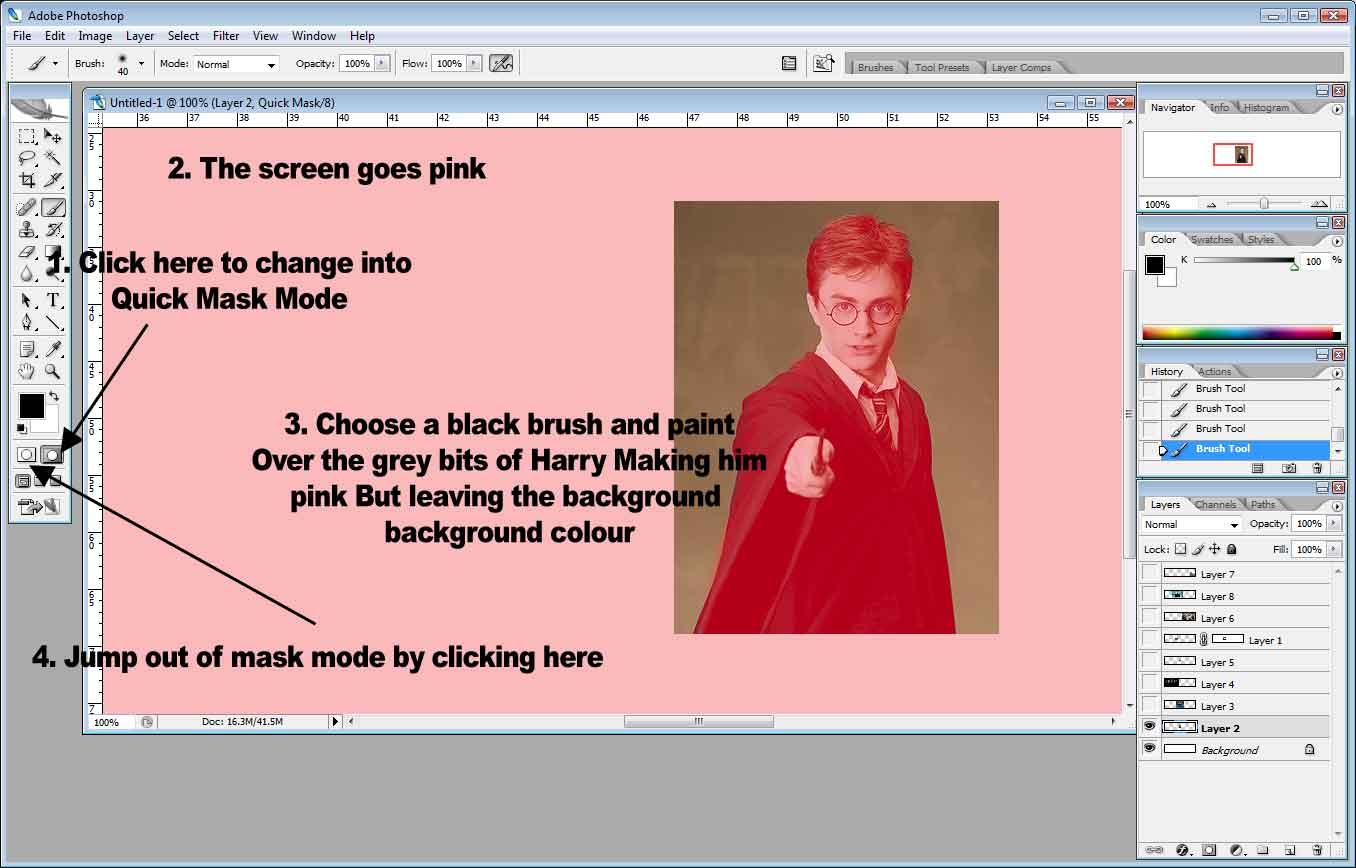Click the Navigator zoom slider handle

point(1264,203)
